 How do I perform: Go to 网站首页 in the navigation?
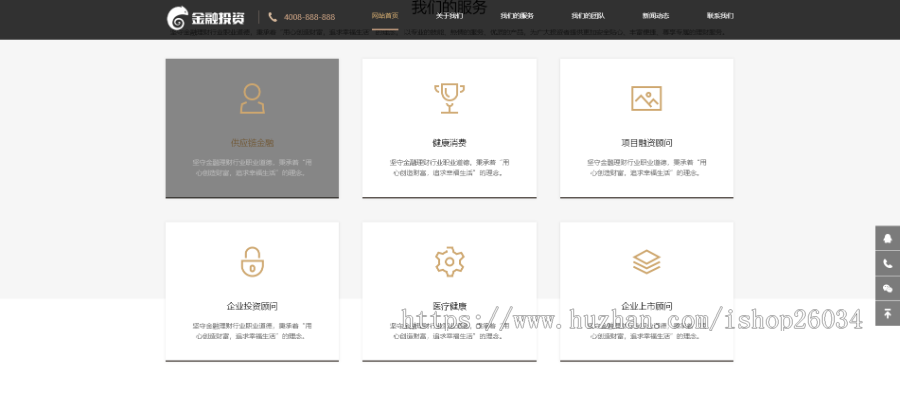(x=385, y=15)
